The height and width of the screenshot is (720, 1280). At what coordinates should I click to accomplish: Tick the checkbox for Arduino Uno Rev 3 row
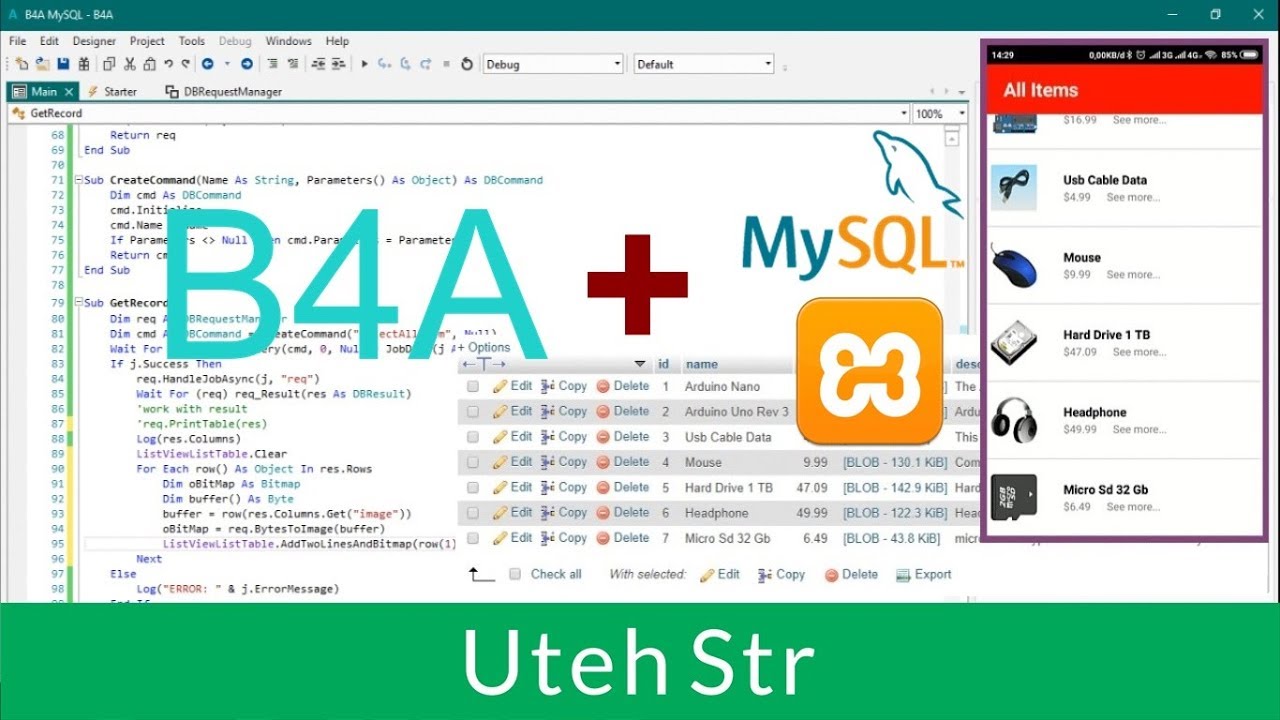coord(473,411)
